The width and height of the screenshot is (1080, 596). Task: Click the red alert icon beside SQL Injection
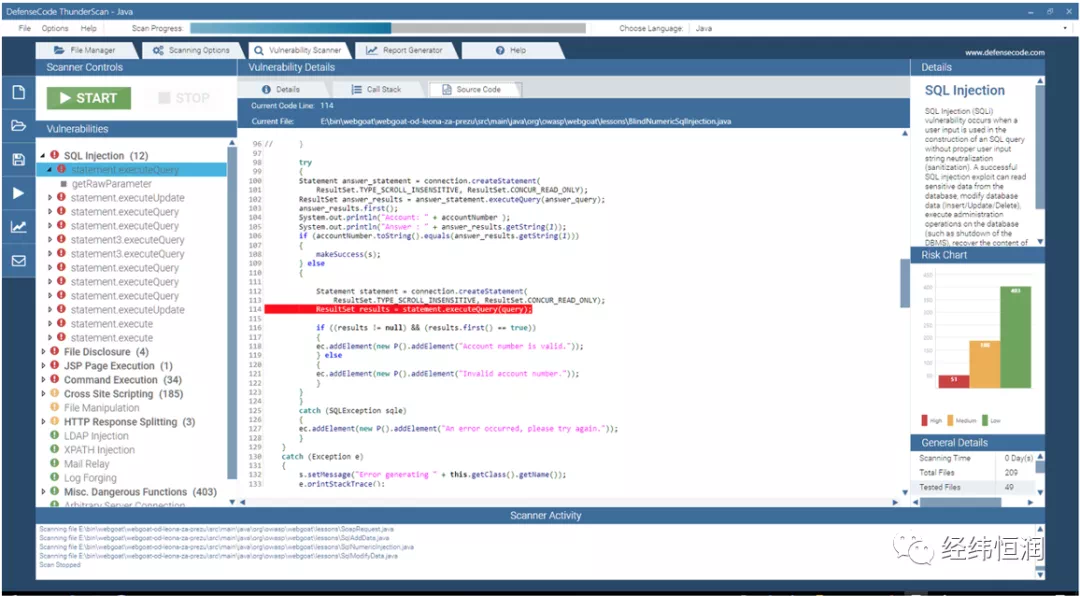[x=54, y=156]
